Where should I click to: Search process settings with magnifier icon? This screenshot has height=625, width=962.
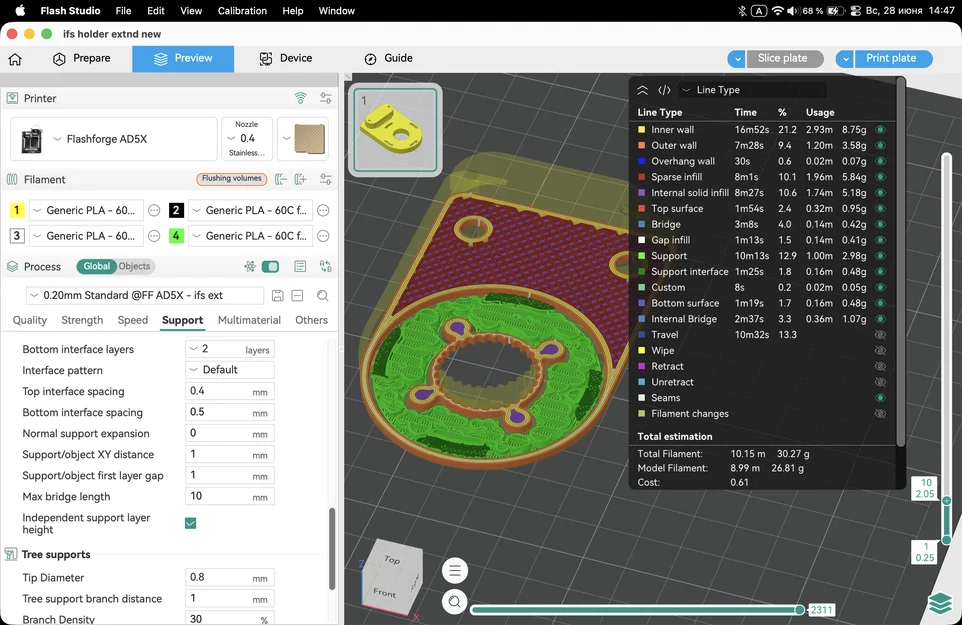(323, 296)
